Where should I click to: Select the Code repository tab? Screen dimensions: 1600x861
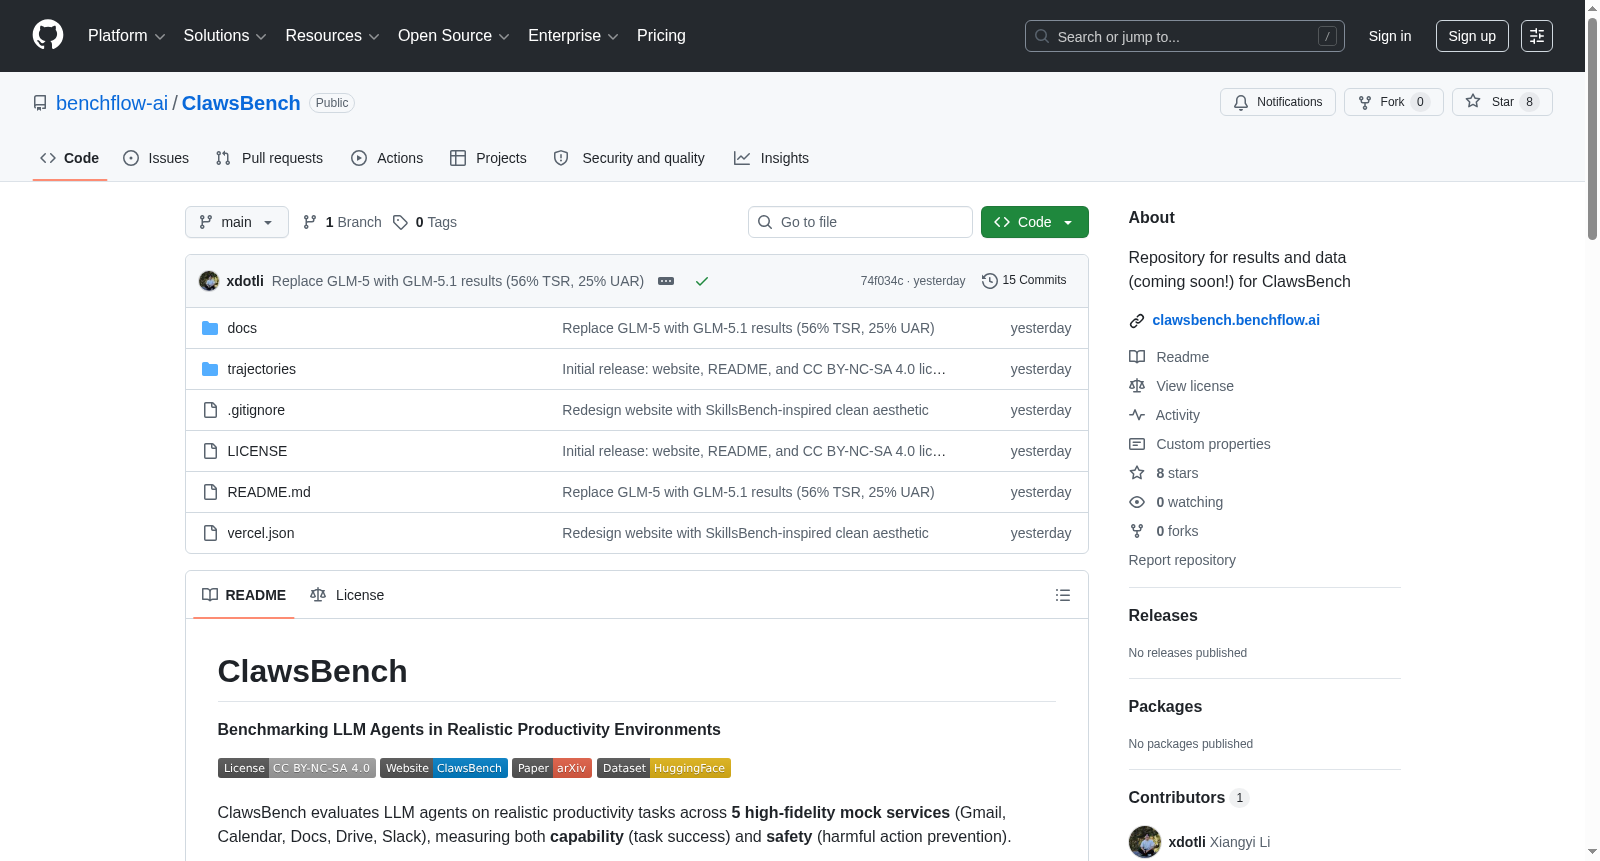click(70, 158)
